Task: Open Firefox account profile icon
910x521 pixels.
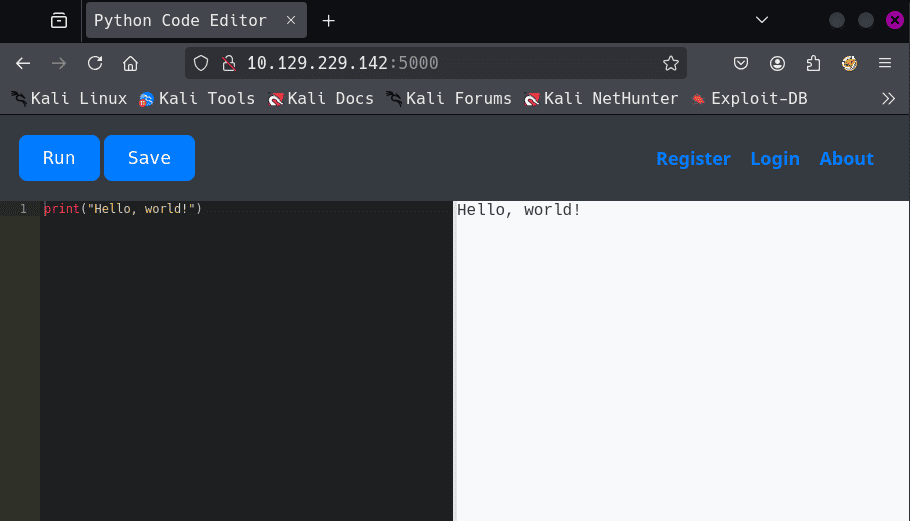Action: [x=777, y=63]
